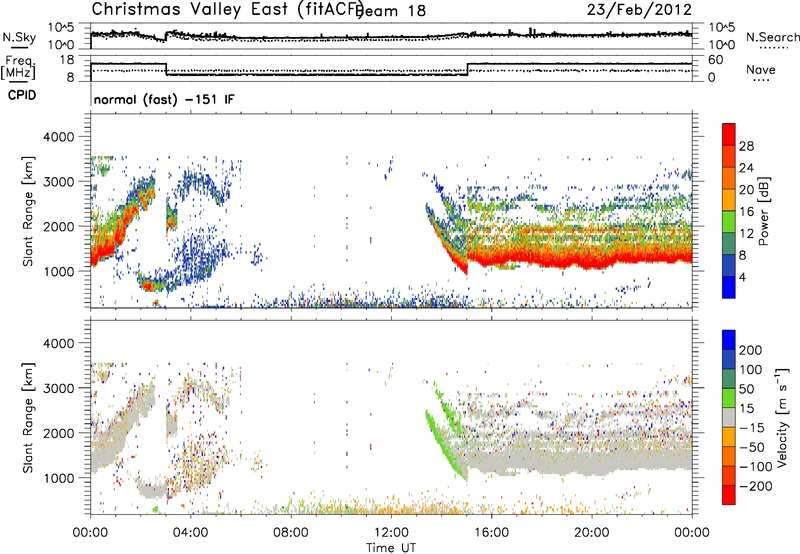
Task: Click the right-side Nave axis value '60'
Action: point(716,60)
